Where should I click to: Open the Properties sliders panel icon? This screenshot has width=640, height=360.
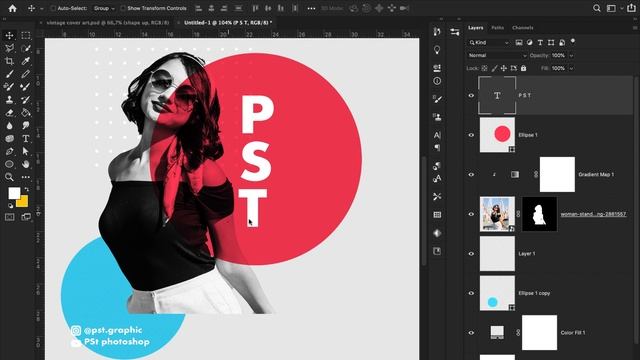click(x=455, y=31)
